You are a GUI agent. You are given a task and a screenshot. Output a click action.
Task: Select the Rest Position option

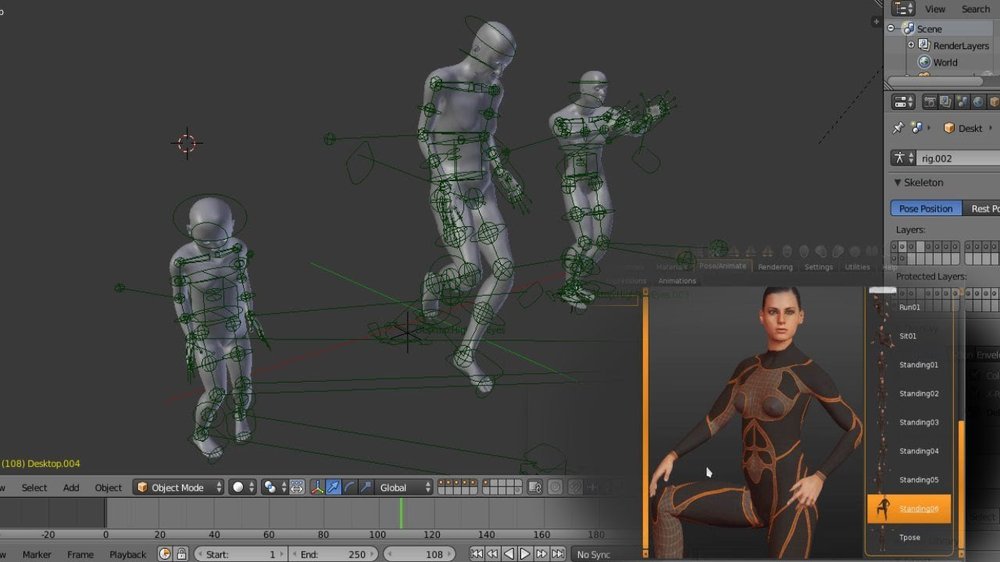(x=982, y=208)
